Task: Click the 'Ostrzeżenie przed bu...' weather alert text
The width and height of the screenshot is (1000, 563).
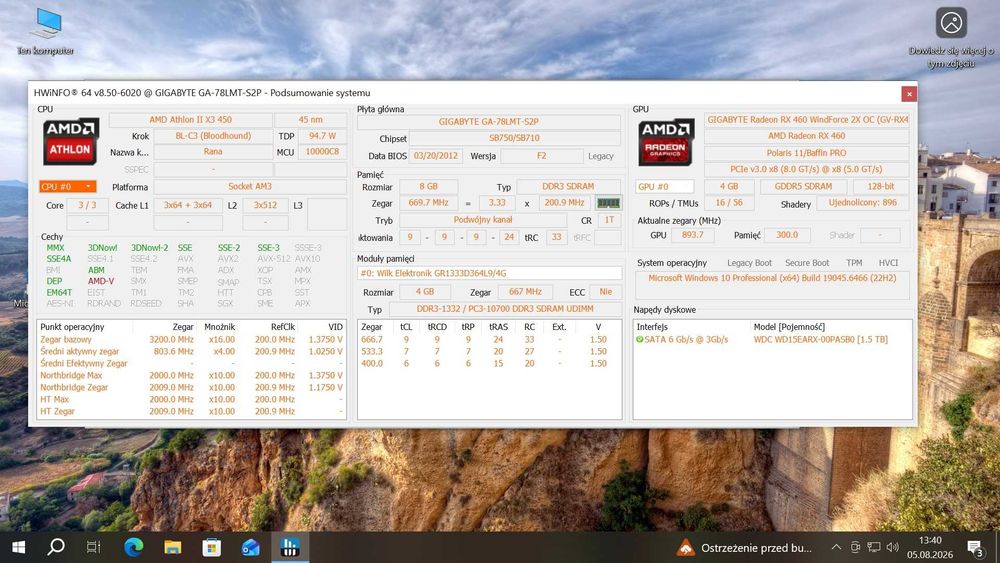Action: point(756,548)
